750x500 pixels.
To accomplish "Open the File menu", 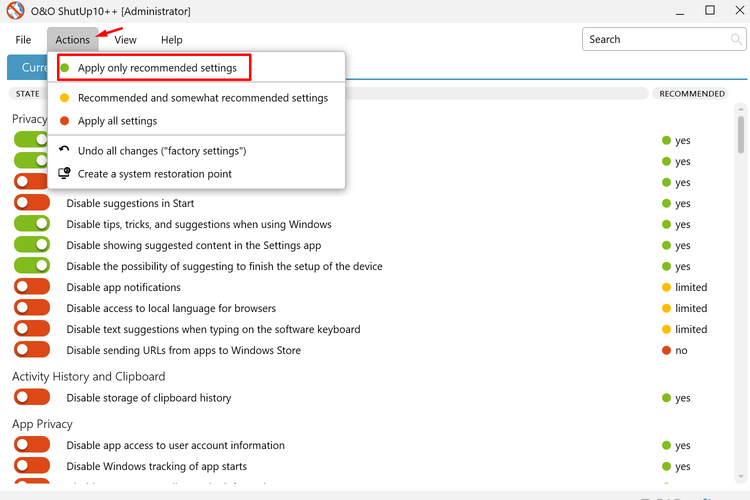I will click(x=23, y=40).
